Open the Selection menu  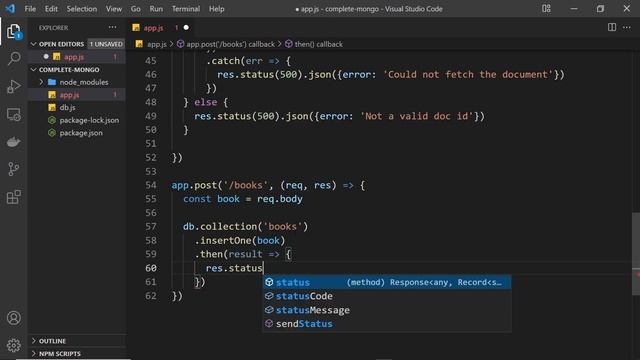pyautogui.click(x=82, y=9)
